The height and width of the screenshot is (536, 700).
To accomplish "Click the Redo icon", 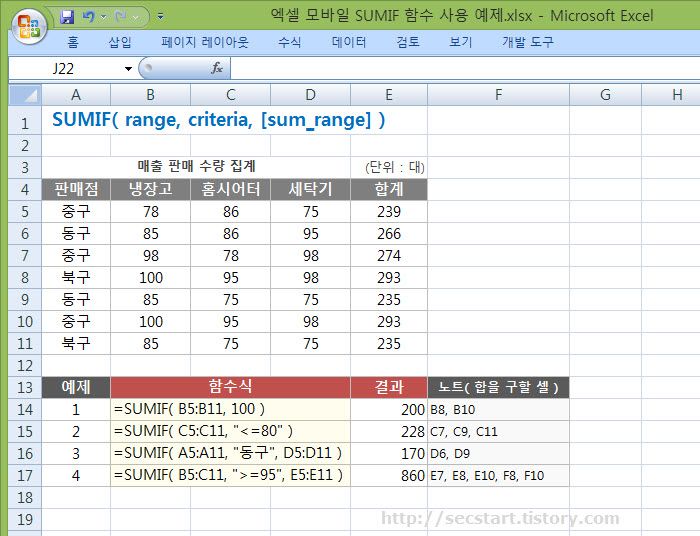I will tap(121, 17).
